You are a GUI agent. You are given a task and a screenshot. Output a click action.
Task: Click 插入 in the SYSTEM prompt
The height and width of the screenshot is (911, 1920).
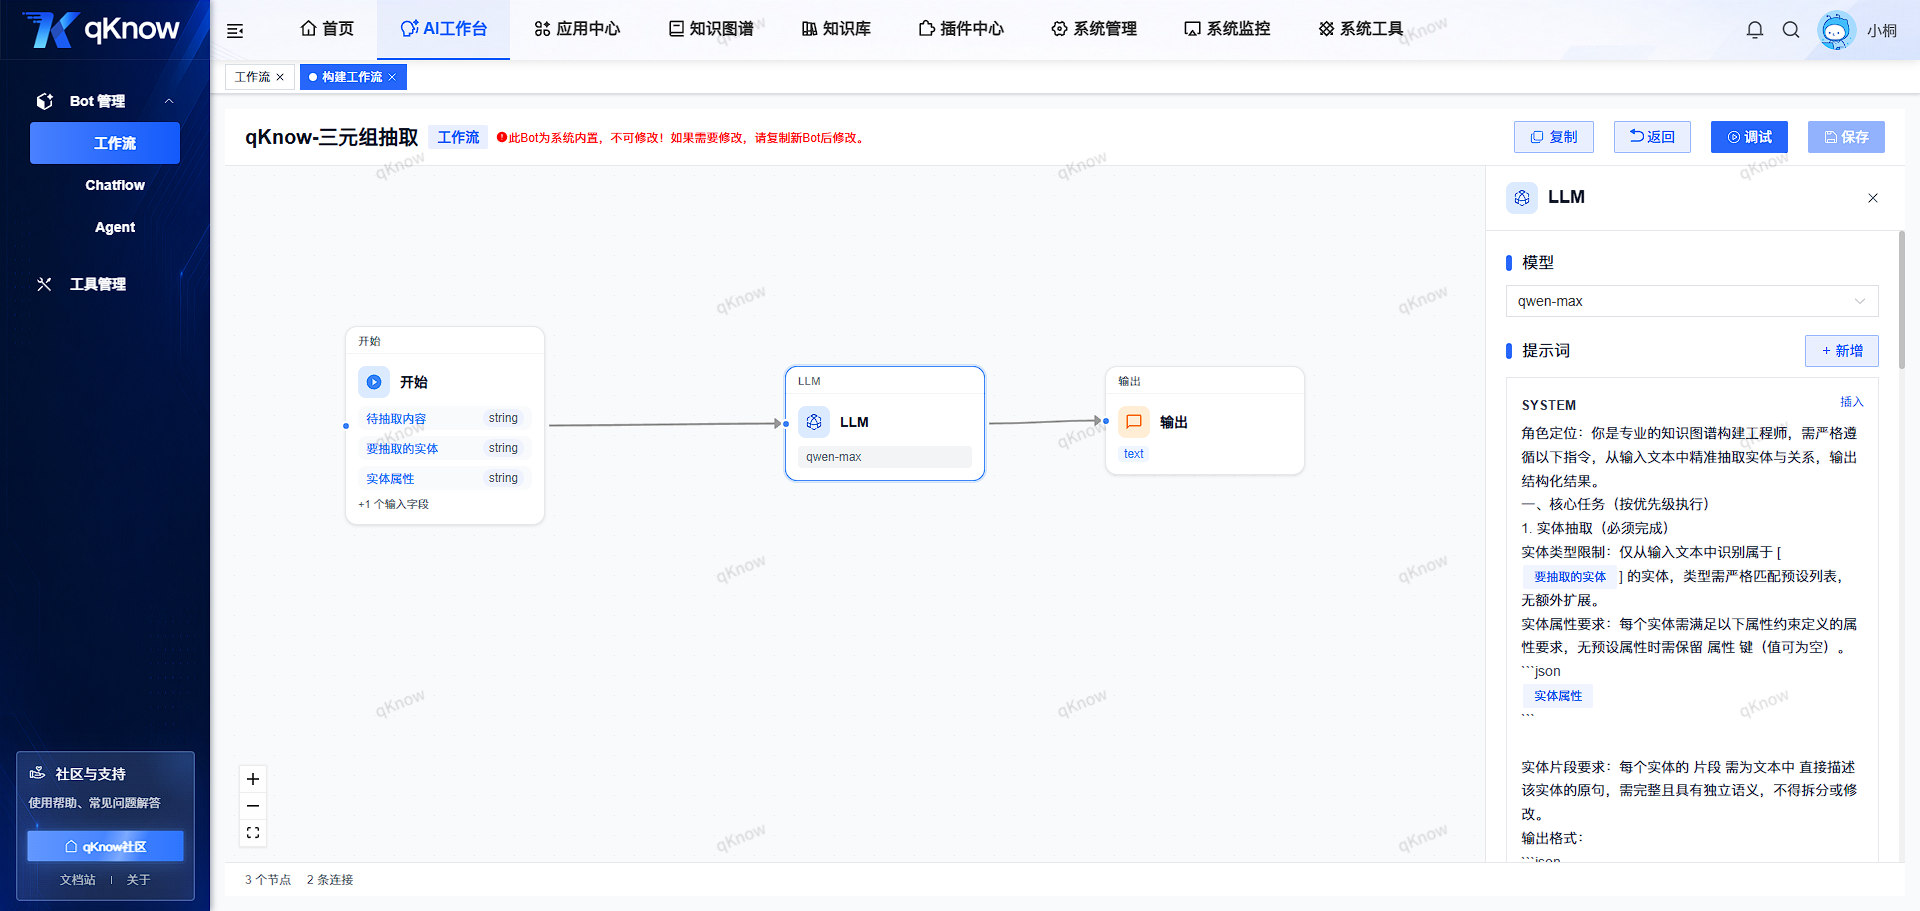pyautogui.click(x=1852, y=402)
